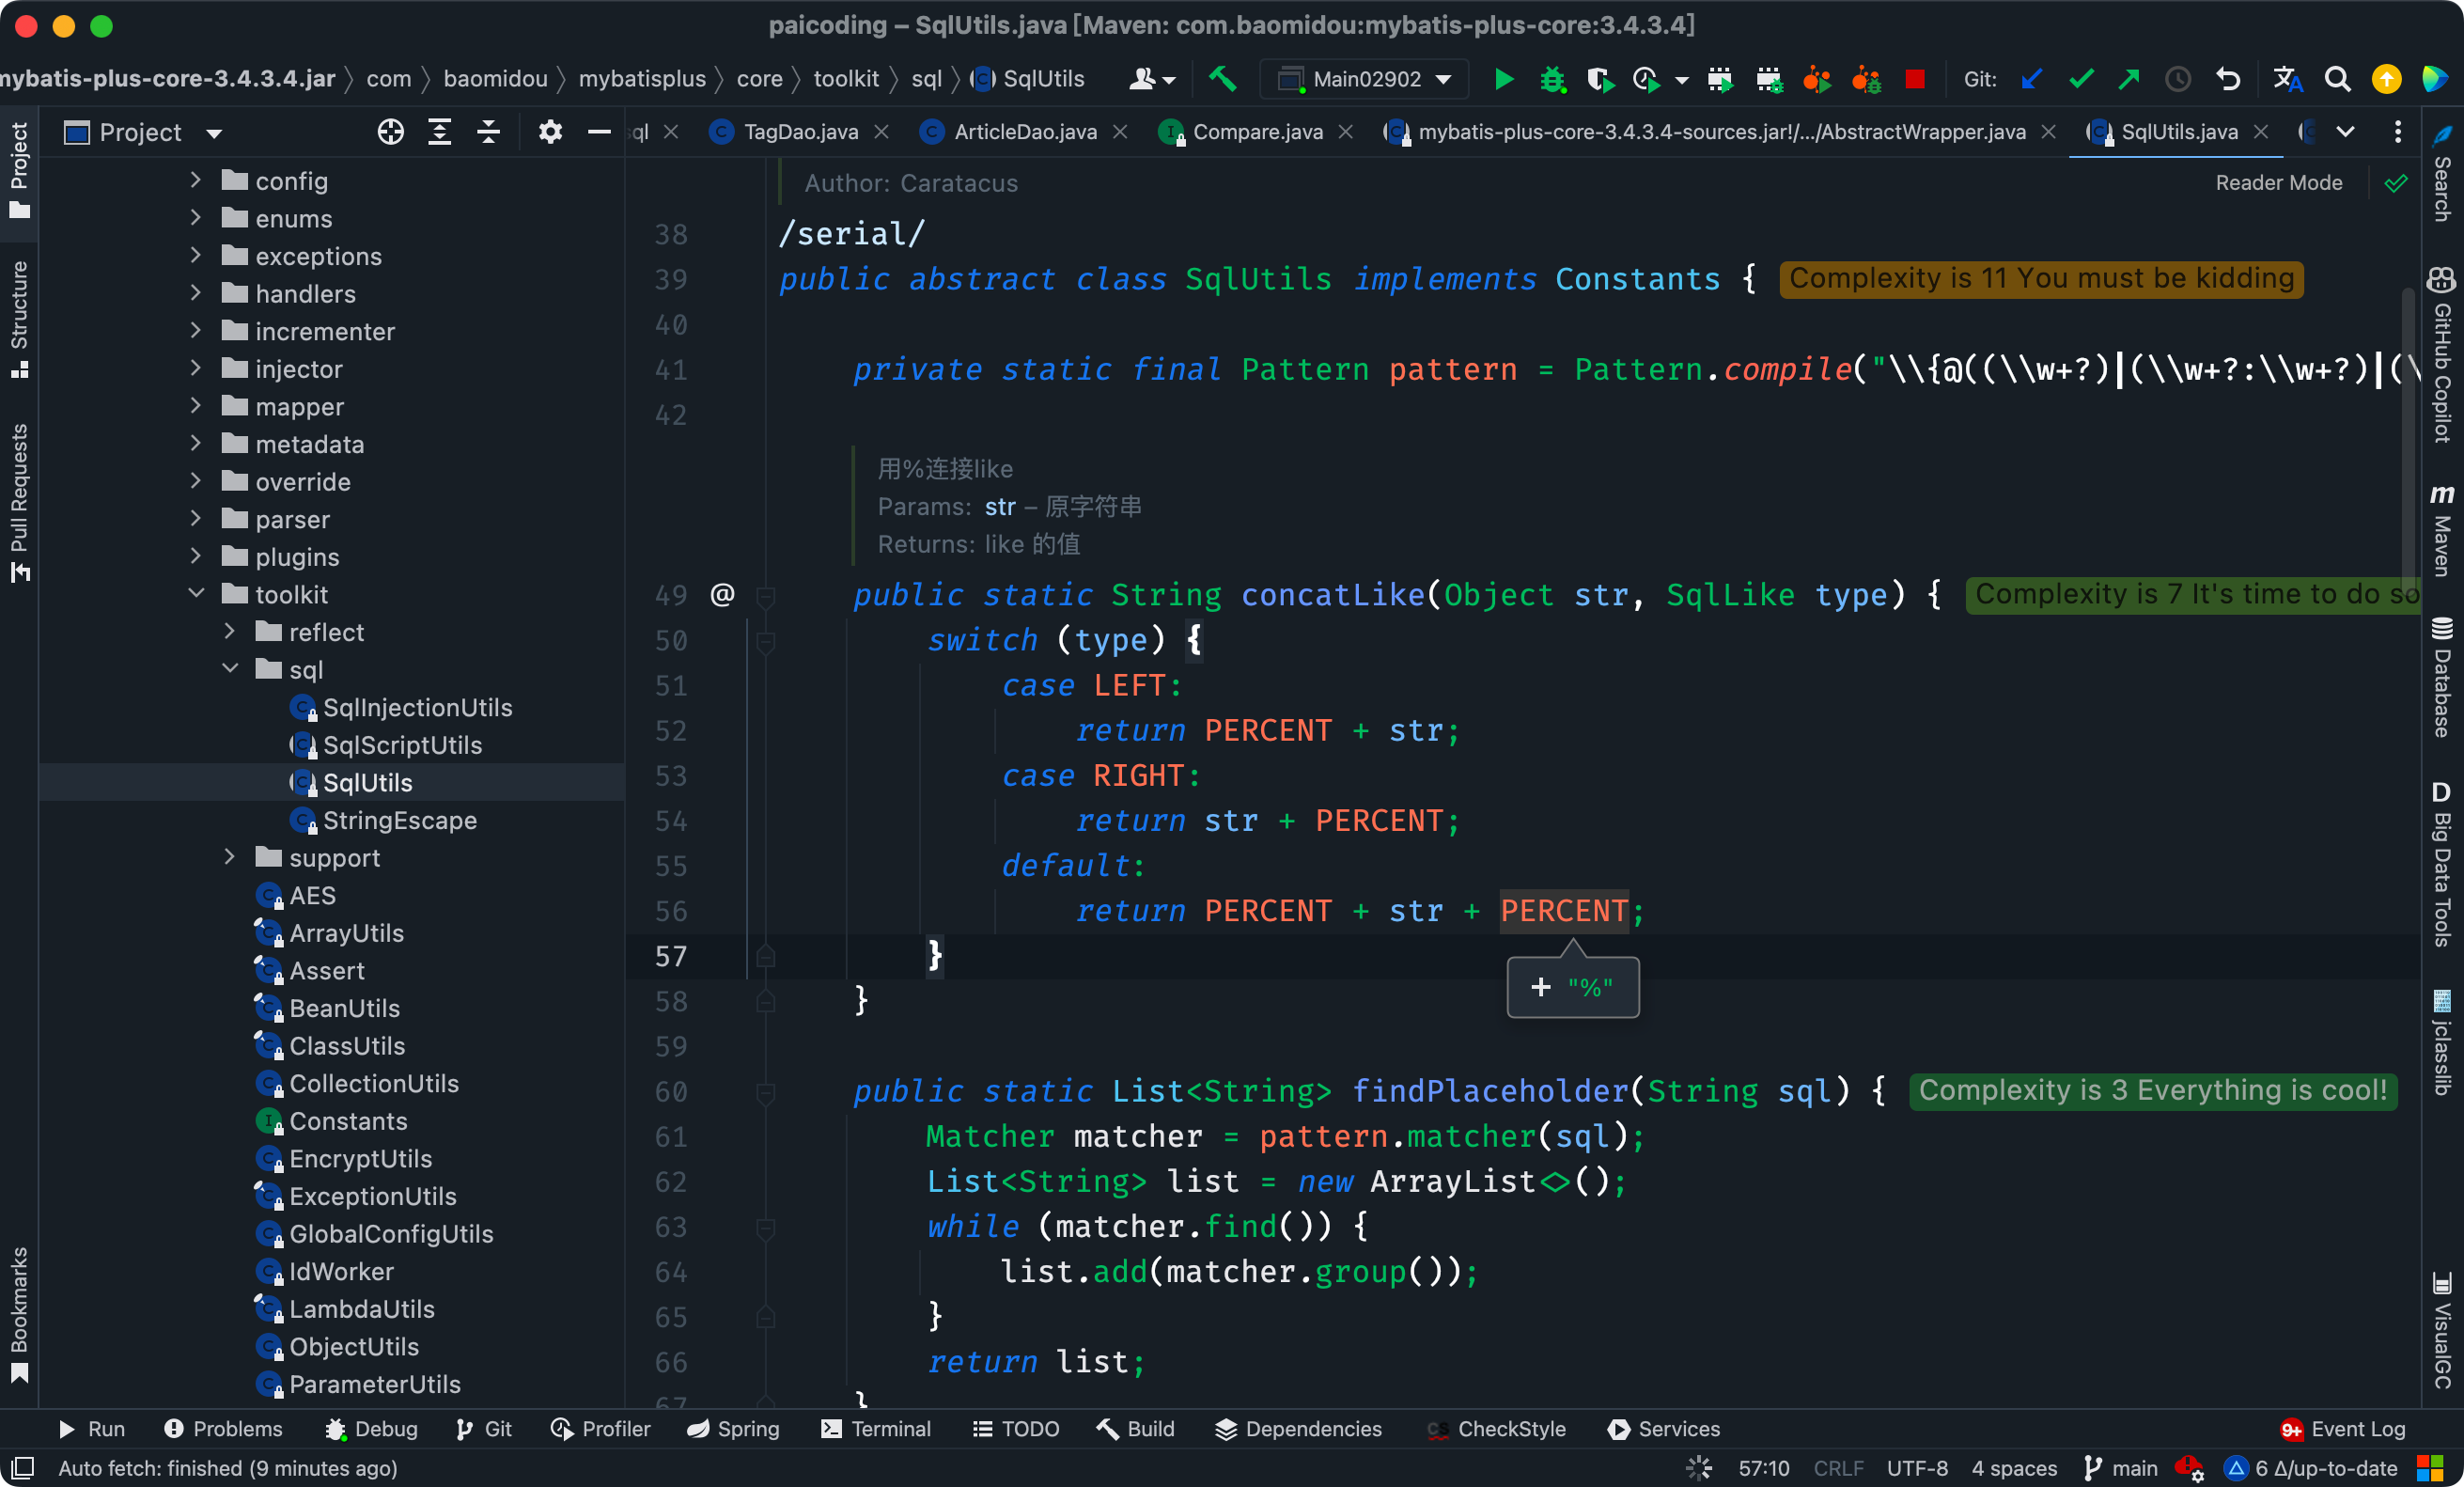The width and height of the screenshot is (2464, 1487).
Task: Toggle Reader Mode in editor
Action: (x=2278, y=183)
